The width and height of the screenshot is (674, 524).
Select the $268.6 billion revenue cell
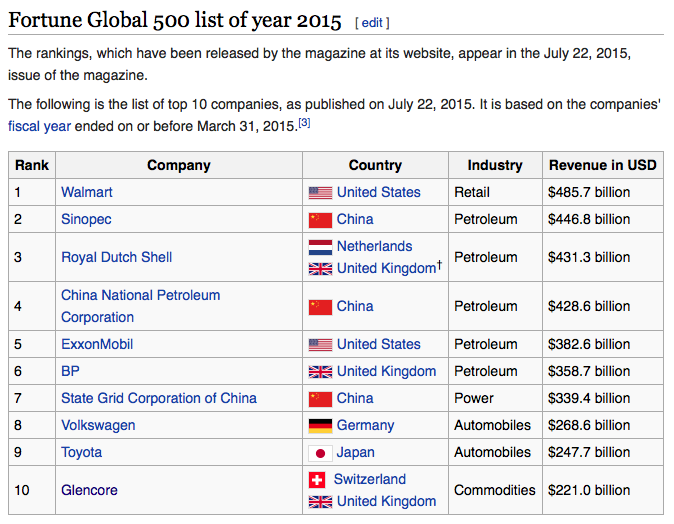603,425
